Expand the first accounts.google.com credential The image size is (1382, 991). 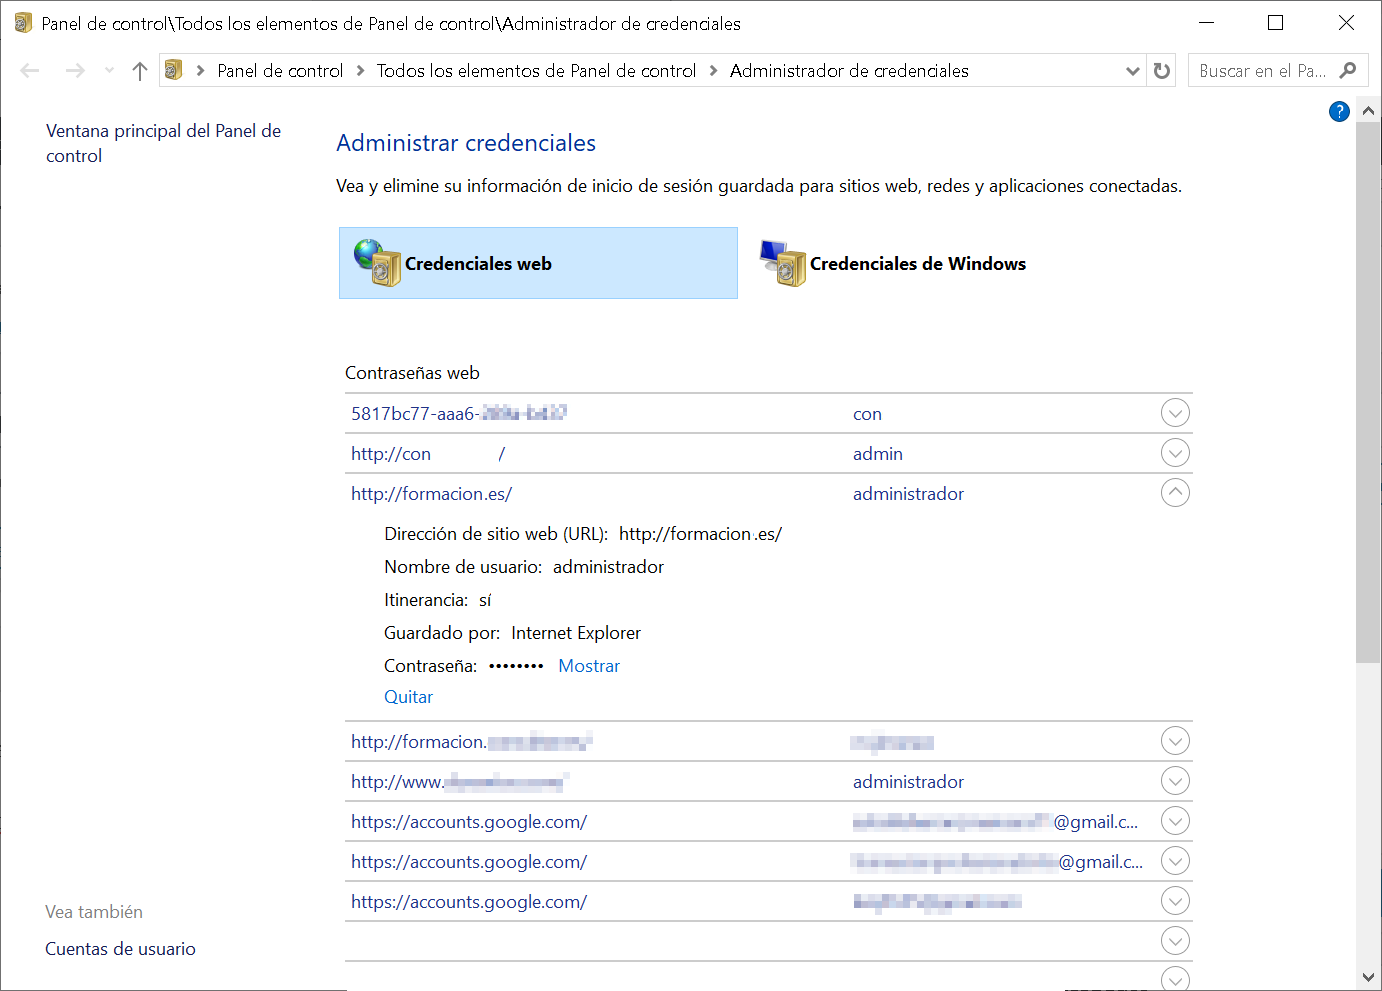tap(1175, 820)
